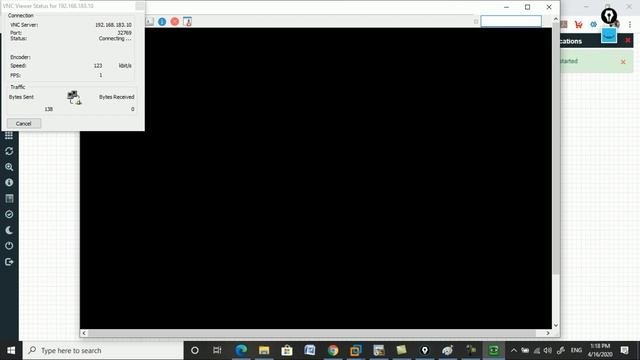Click the logout exit icon in left sidebar
The width and height of the screenshot is (640, 360).
(9, 262)
